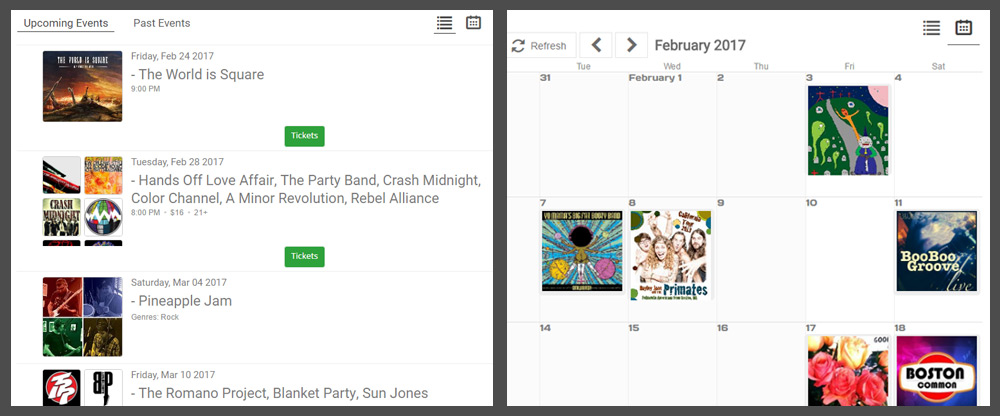
Task: Select list view icon in calendar panel
Action: point(931,28)
